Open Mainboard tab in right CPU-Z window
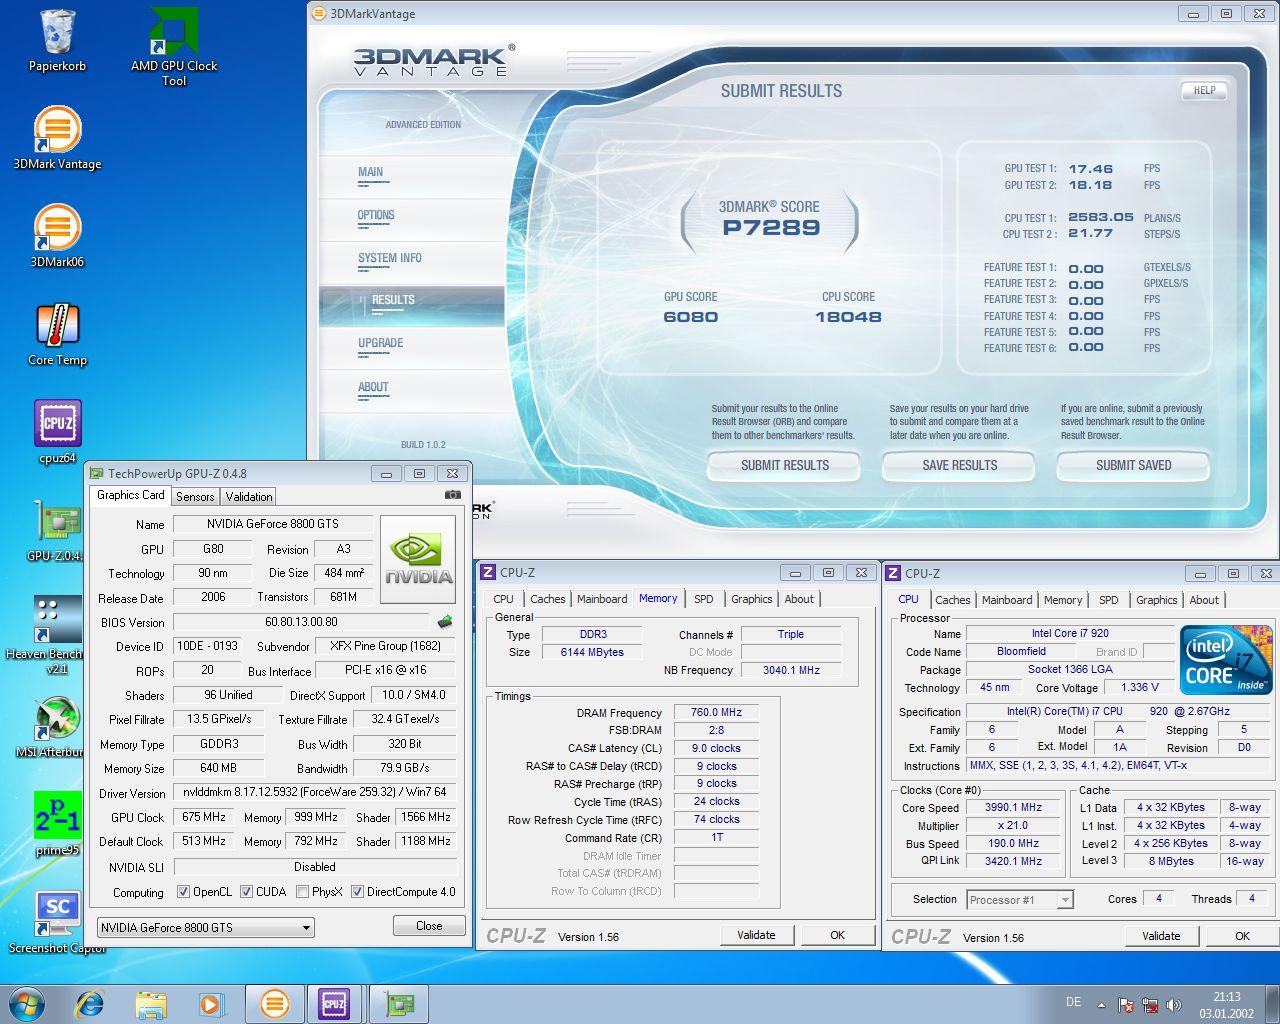 [x=1007, y=600]
